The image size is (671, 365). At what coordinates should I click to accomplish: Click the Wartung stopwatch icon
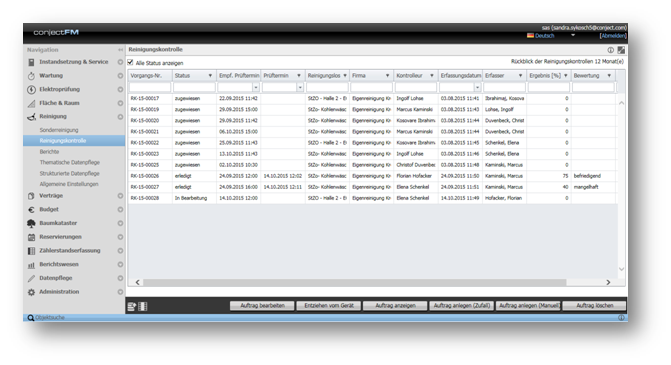click(31, 76)
